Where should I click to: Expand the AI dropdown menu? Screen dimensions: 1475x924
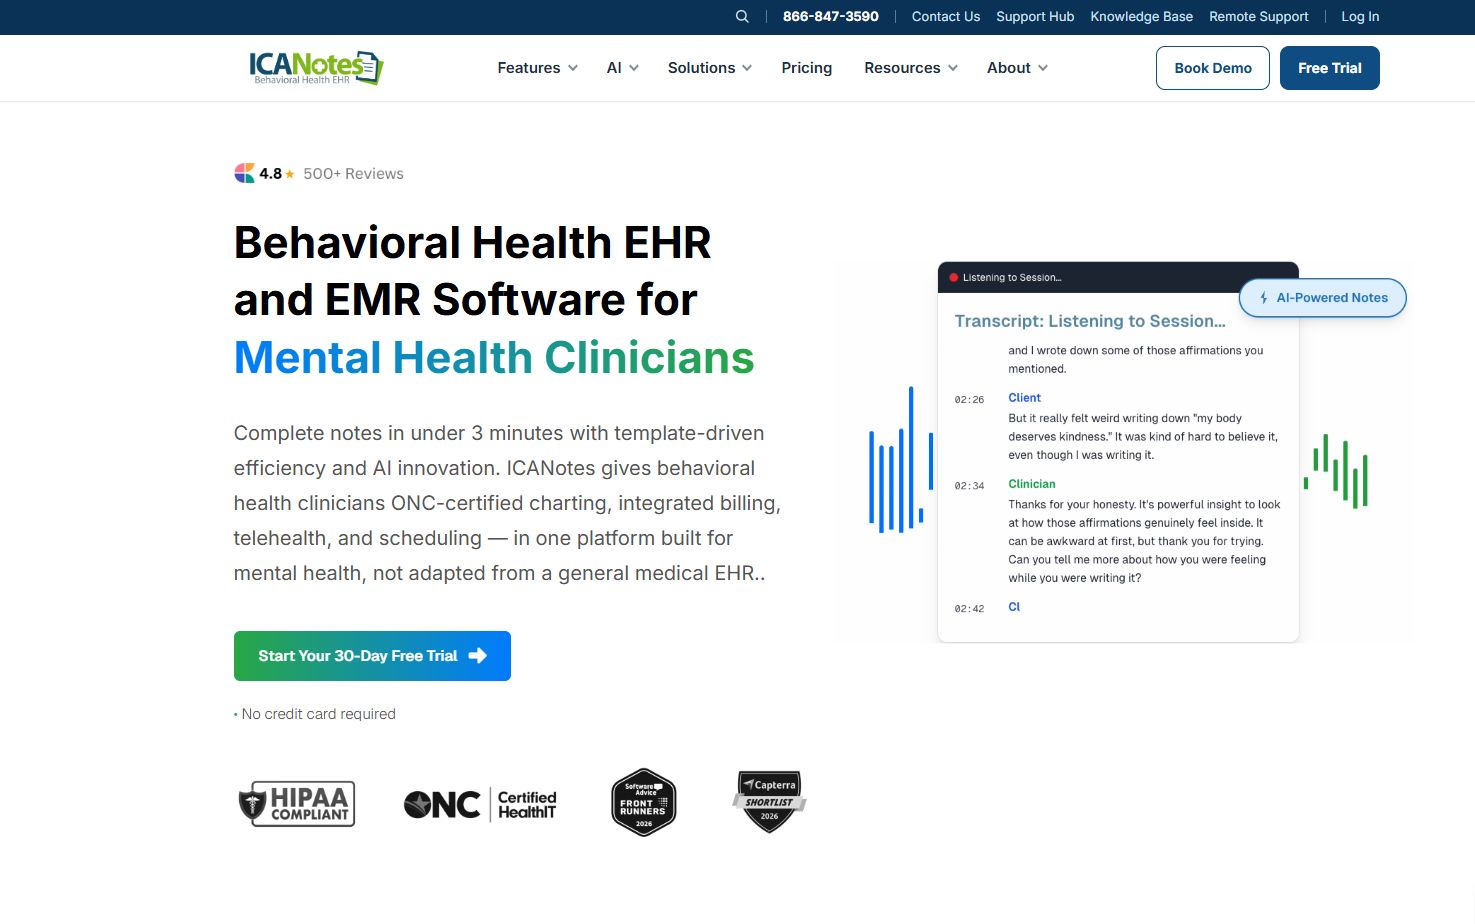[623, 68]
